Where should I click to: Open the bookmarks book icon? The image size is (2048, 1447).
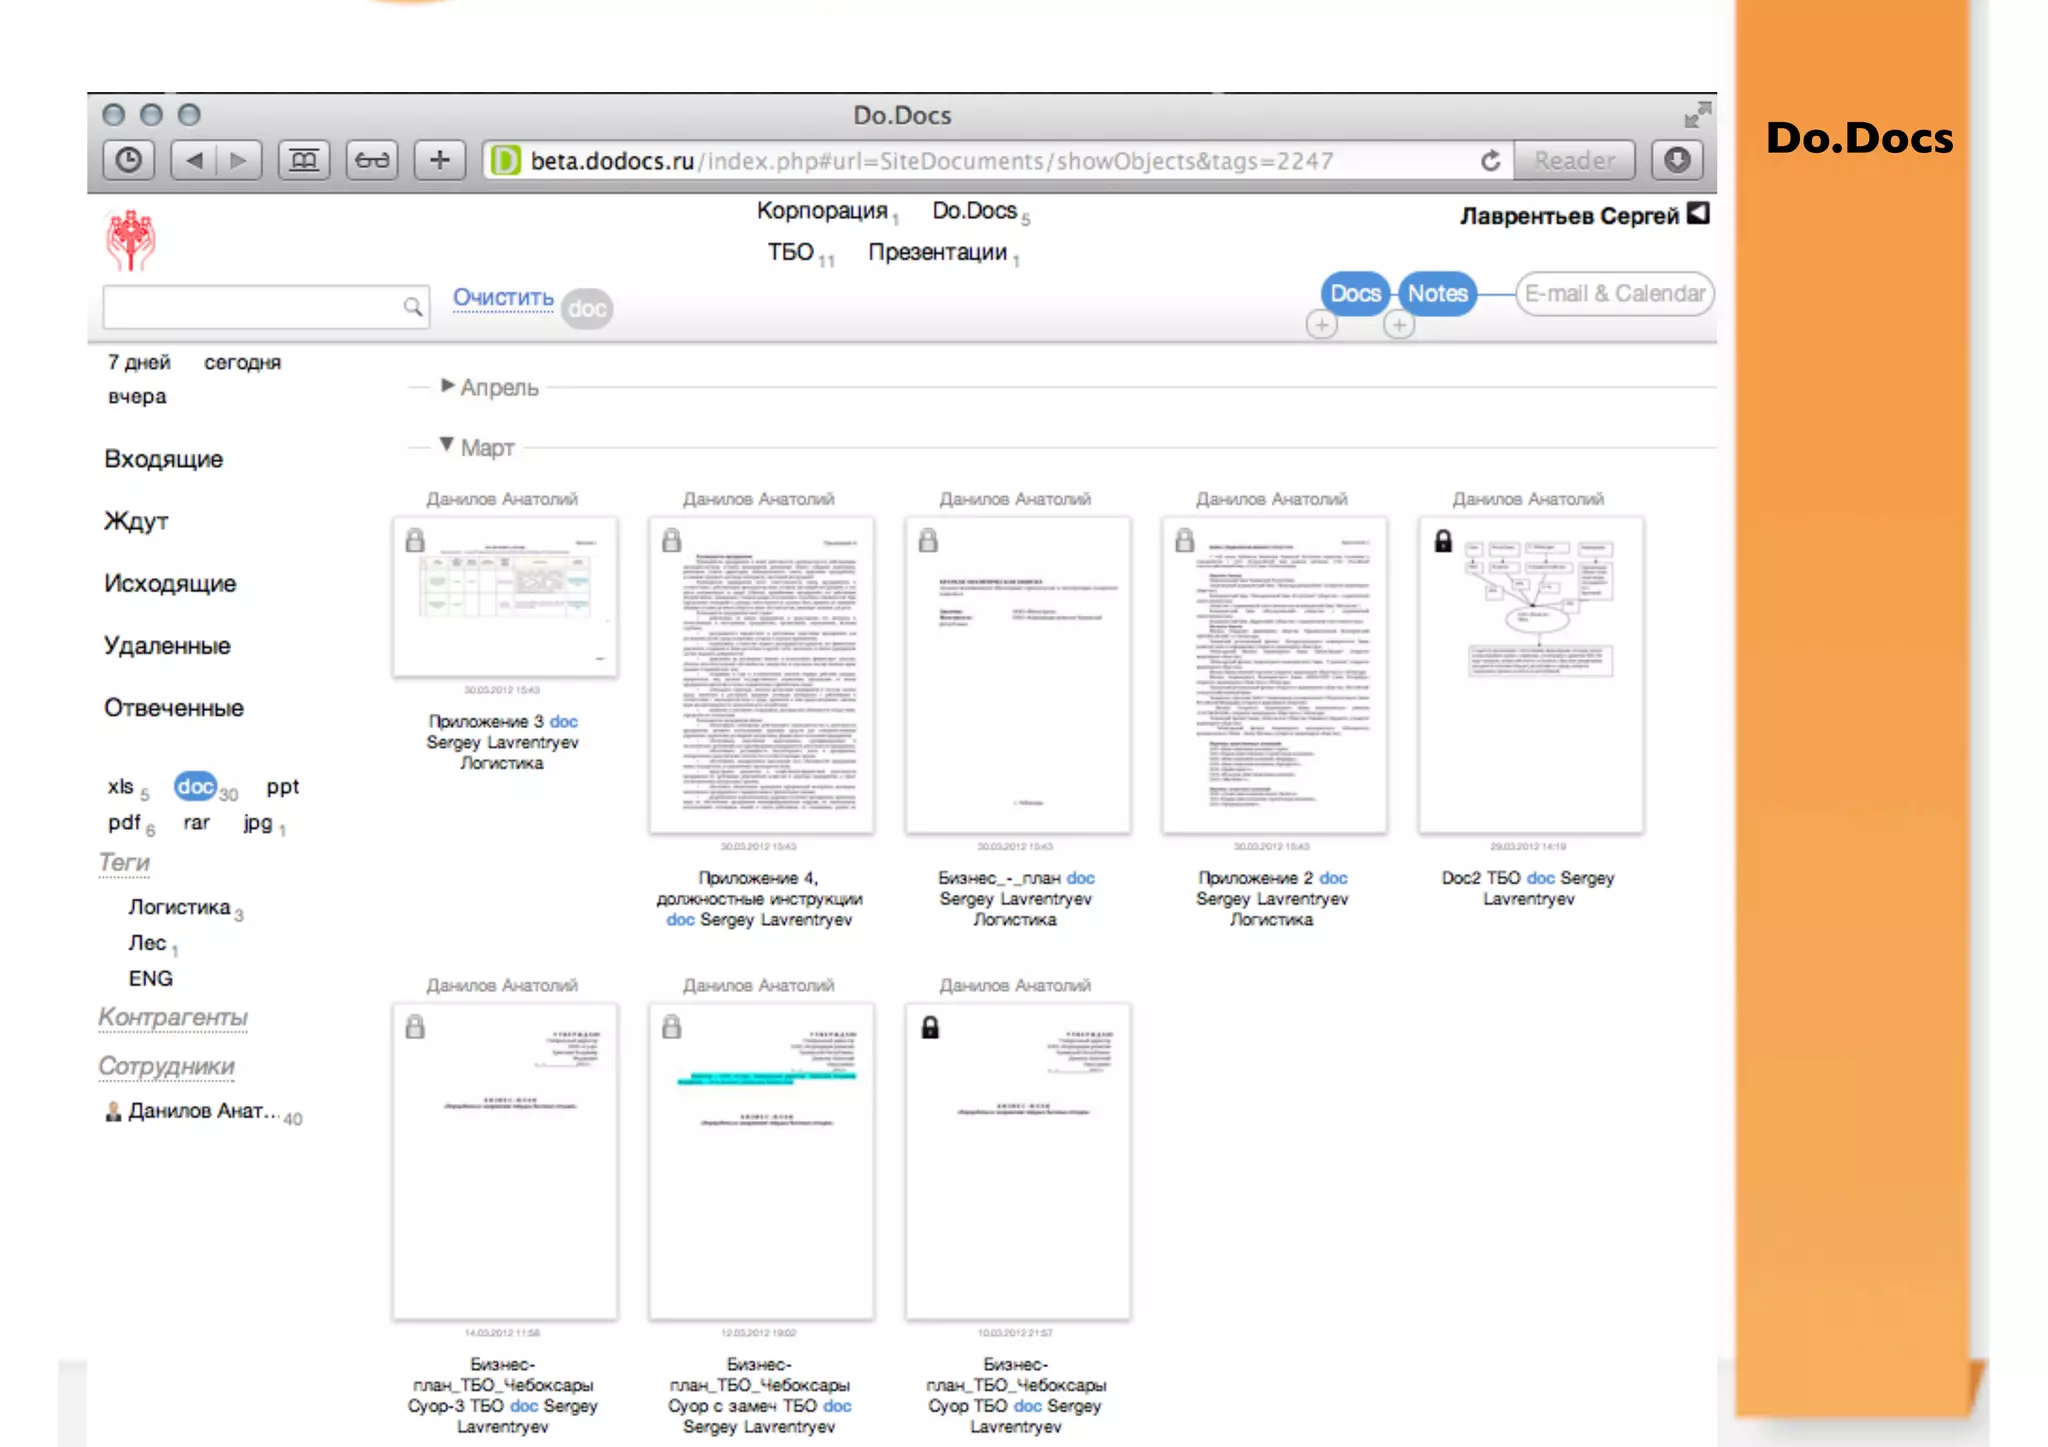(304, 161)
